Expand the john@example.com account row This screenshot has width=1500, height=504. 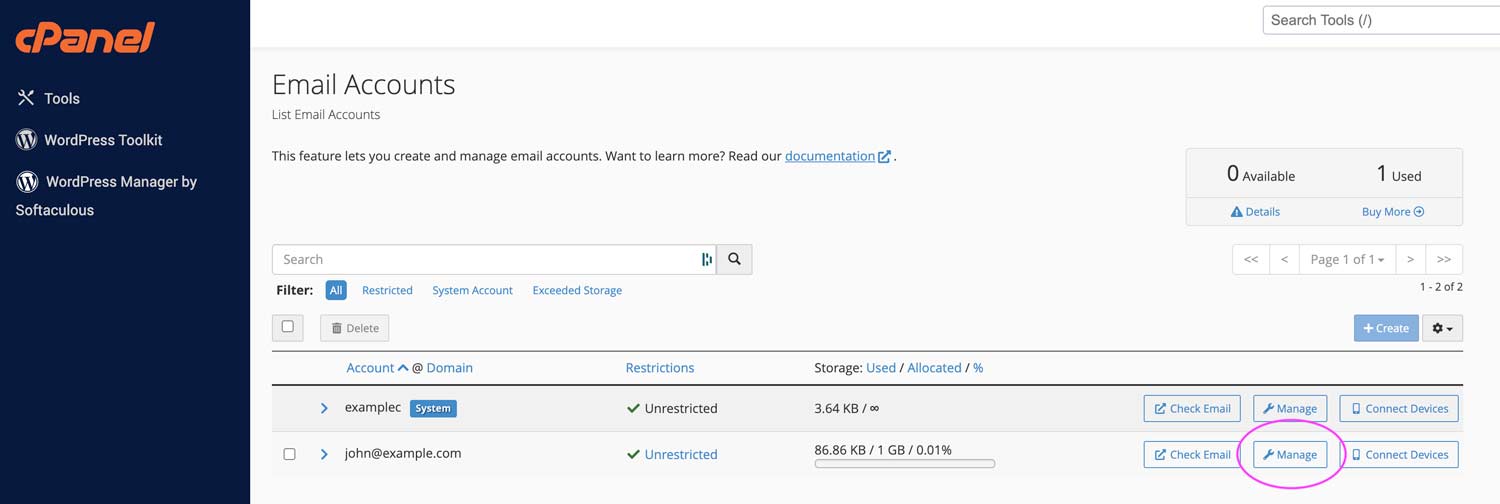point(324,454)
